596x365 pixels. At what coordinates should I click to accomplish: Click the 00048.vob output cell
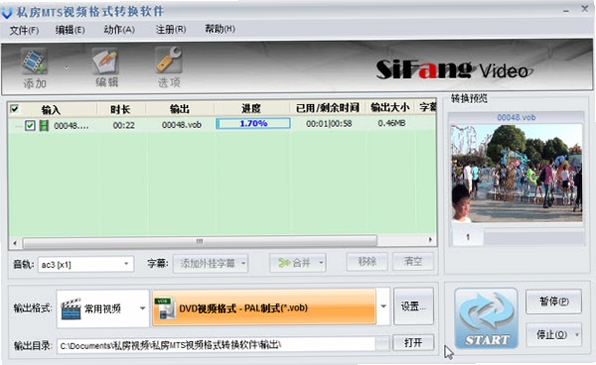pos(182,125)
